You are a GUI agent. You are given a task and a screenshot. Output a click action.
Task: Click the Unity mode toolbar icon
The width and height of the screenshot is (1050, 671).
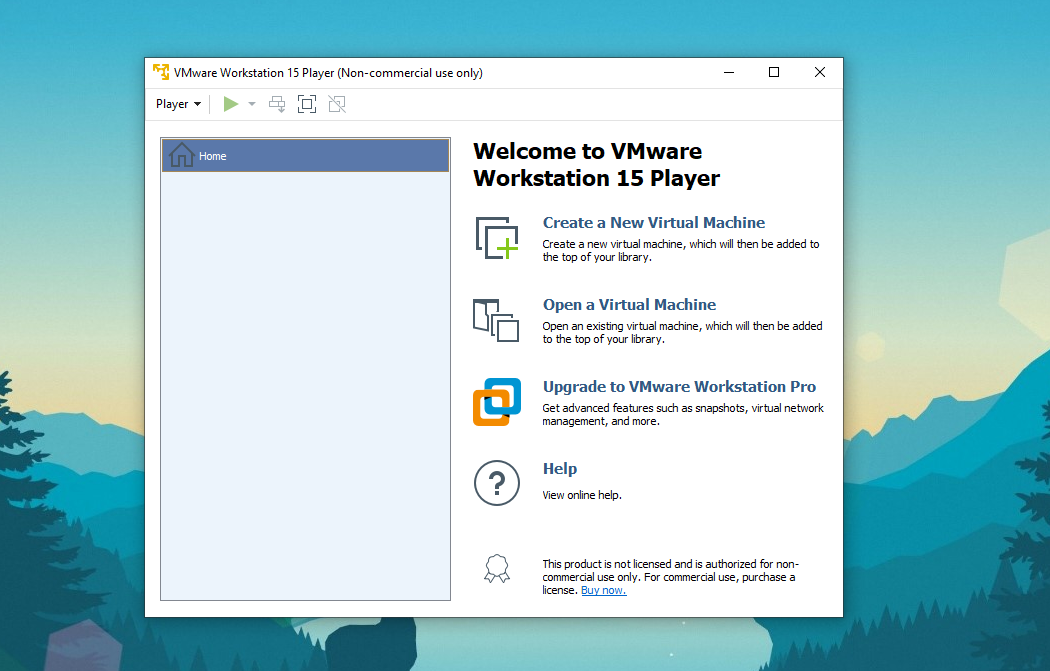(337, 104)
